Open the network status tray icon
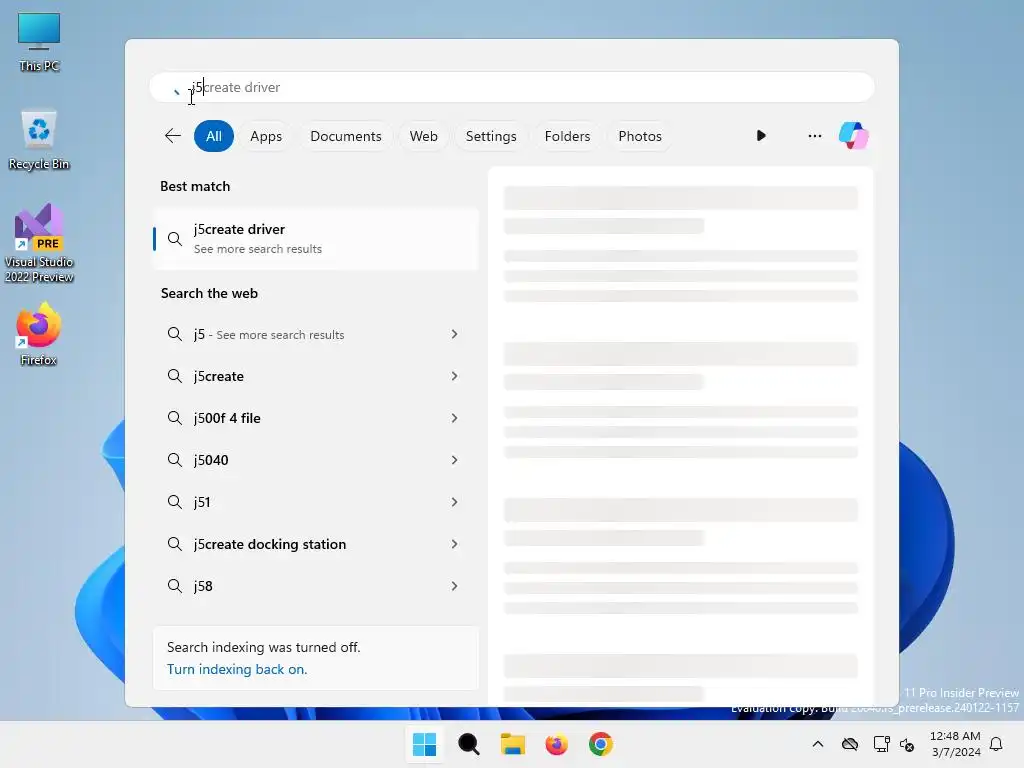The width and height of the screenshot is (1024, 768). coord(881,744)
